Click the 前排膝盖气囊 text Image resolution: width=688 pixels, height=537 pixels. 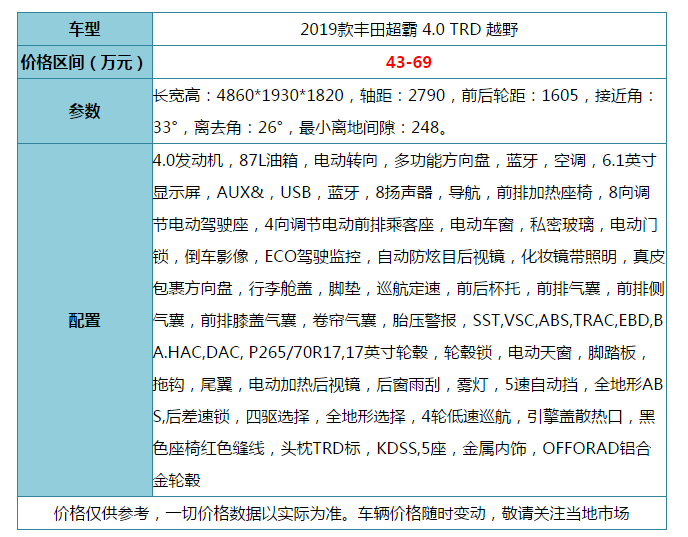tap(248, 321)
